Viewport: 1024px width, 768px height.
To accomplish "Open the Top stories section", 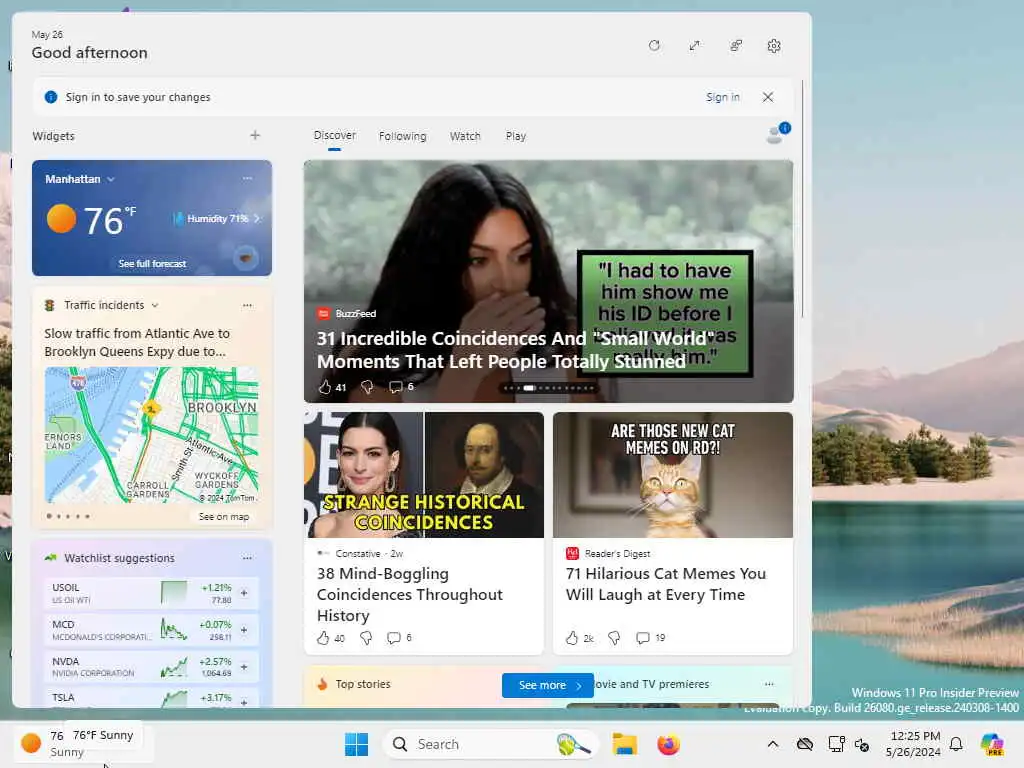I will pyautogui.click(x=362, y=684).
